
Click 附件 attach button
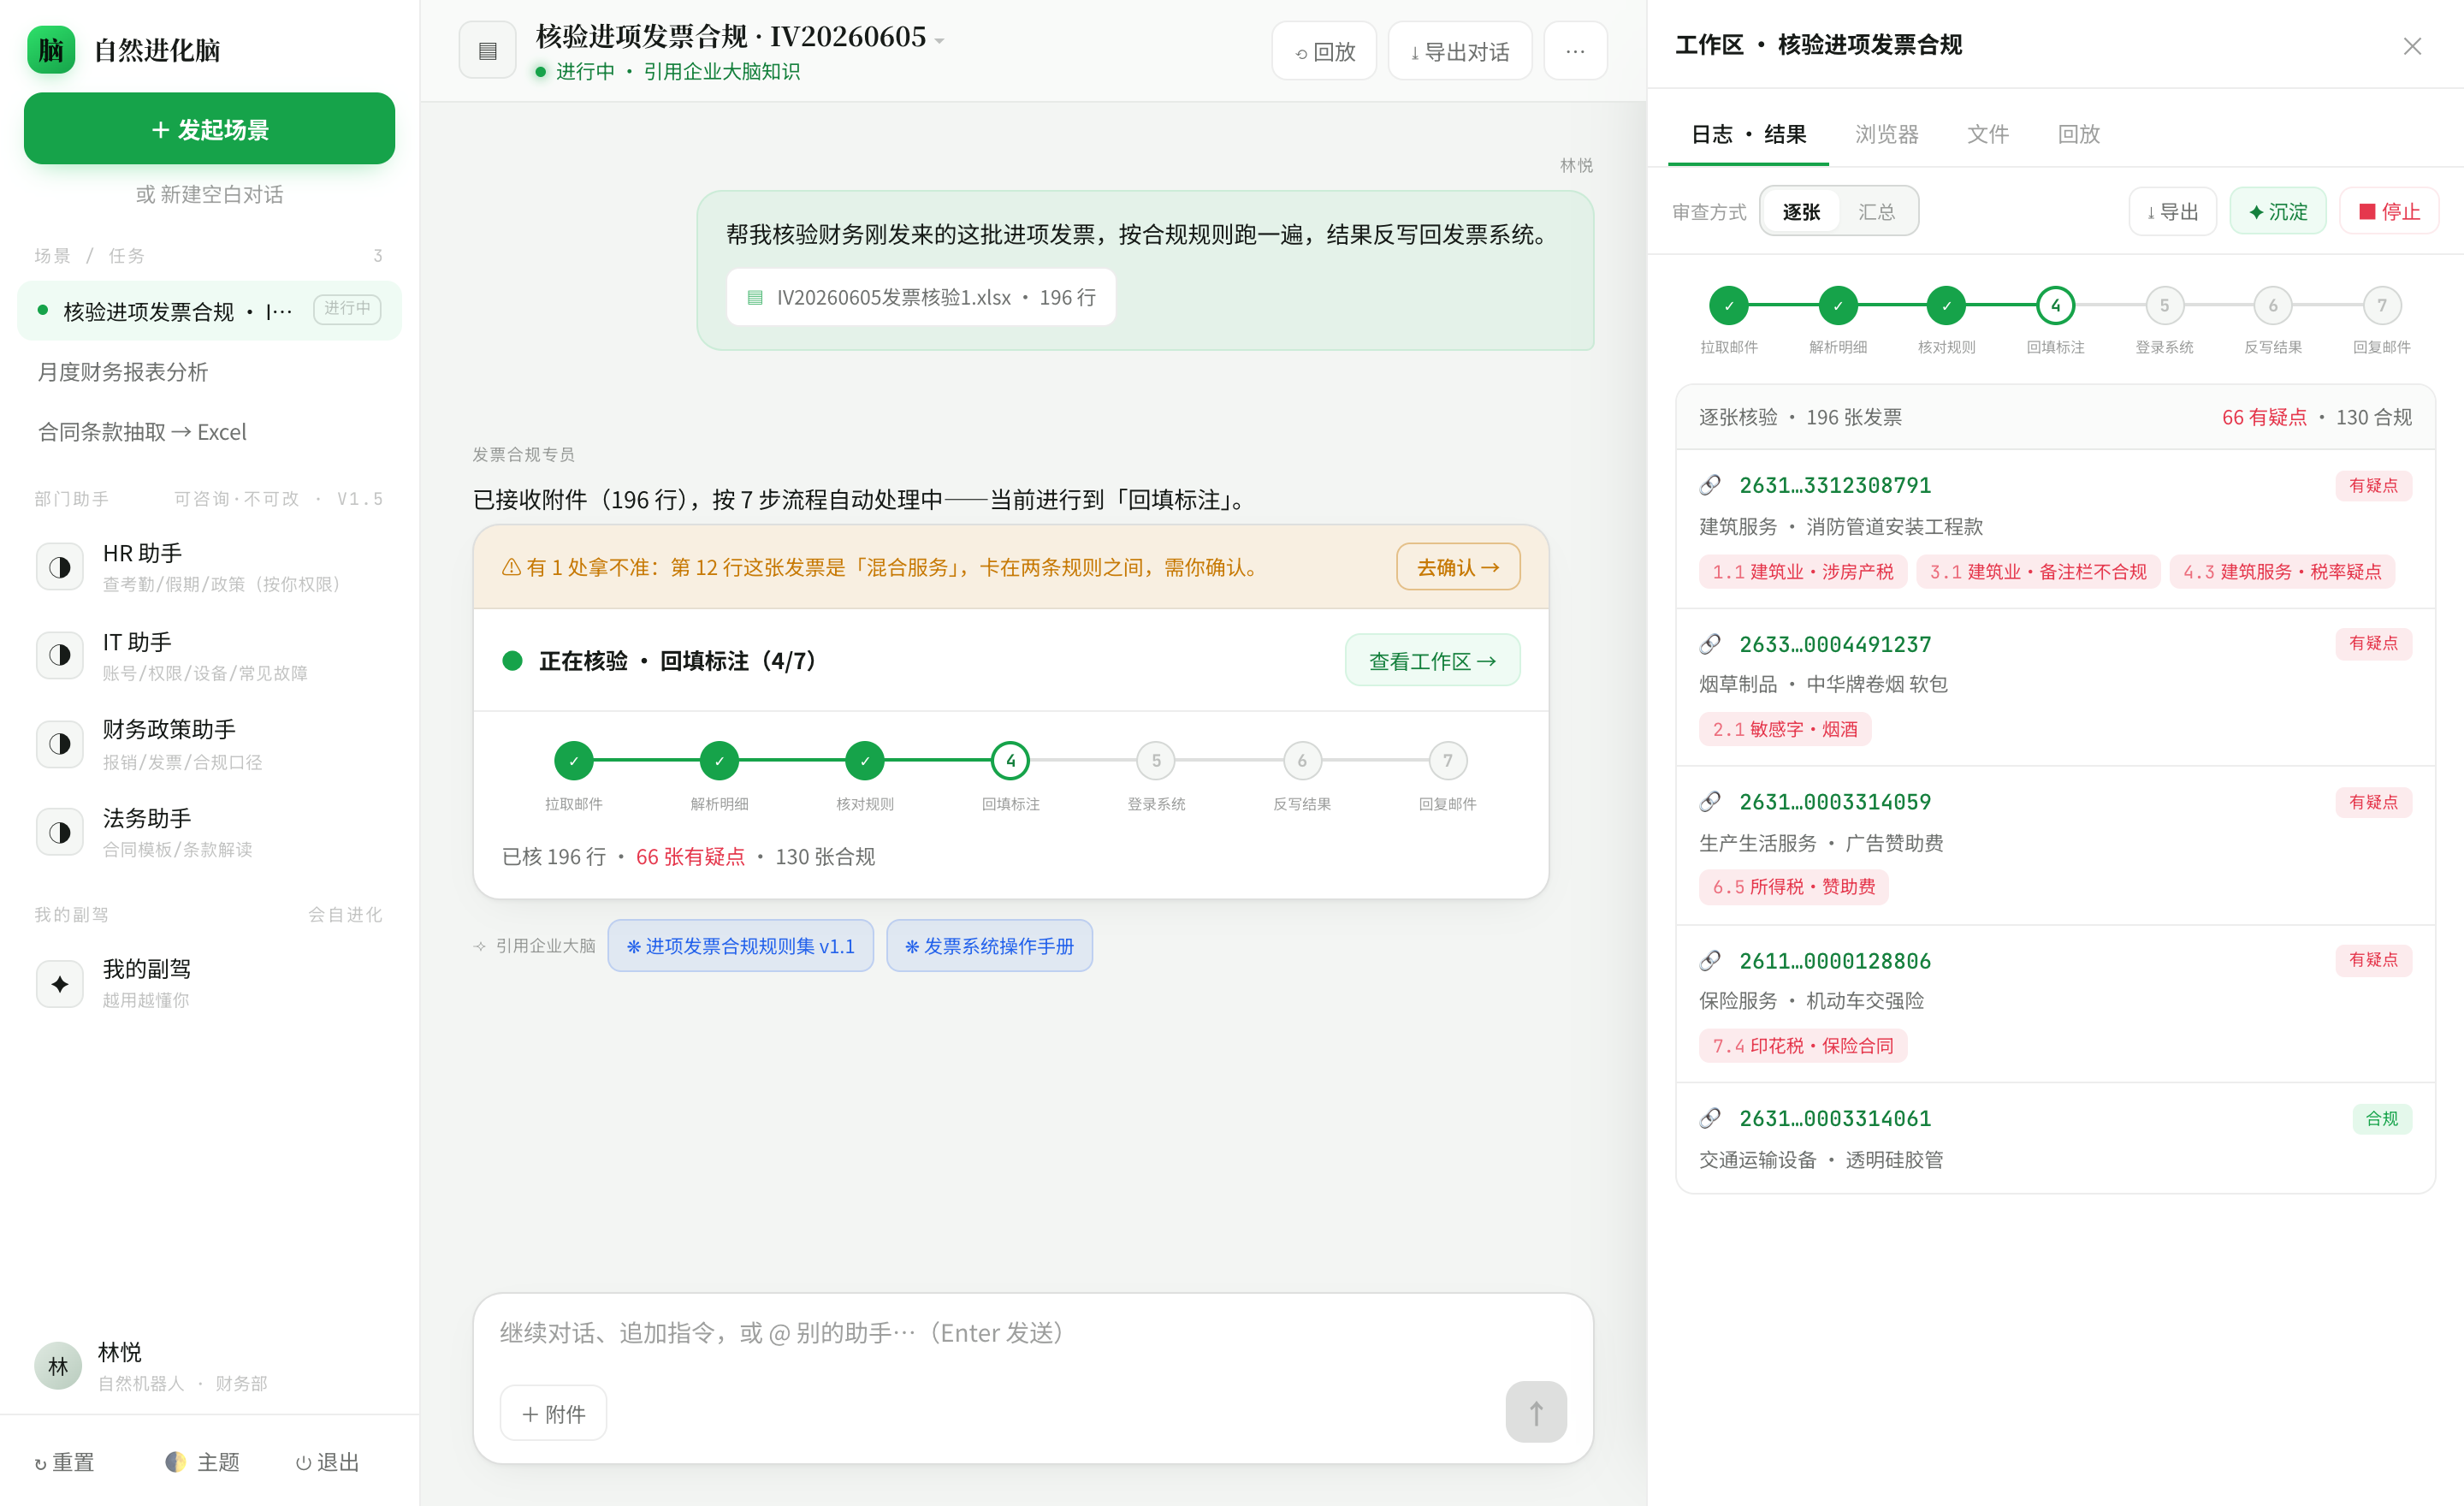pyautogui.click(x=553, y=1413)
